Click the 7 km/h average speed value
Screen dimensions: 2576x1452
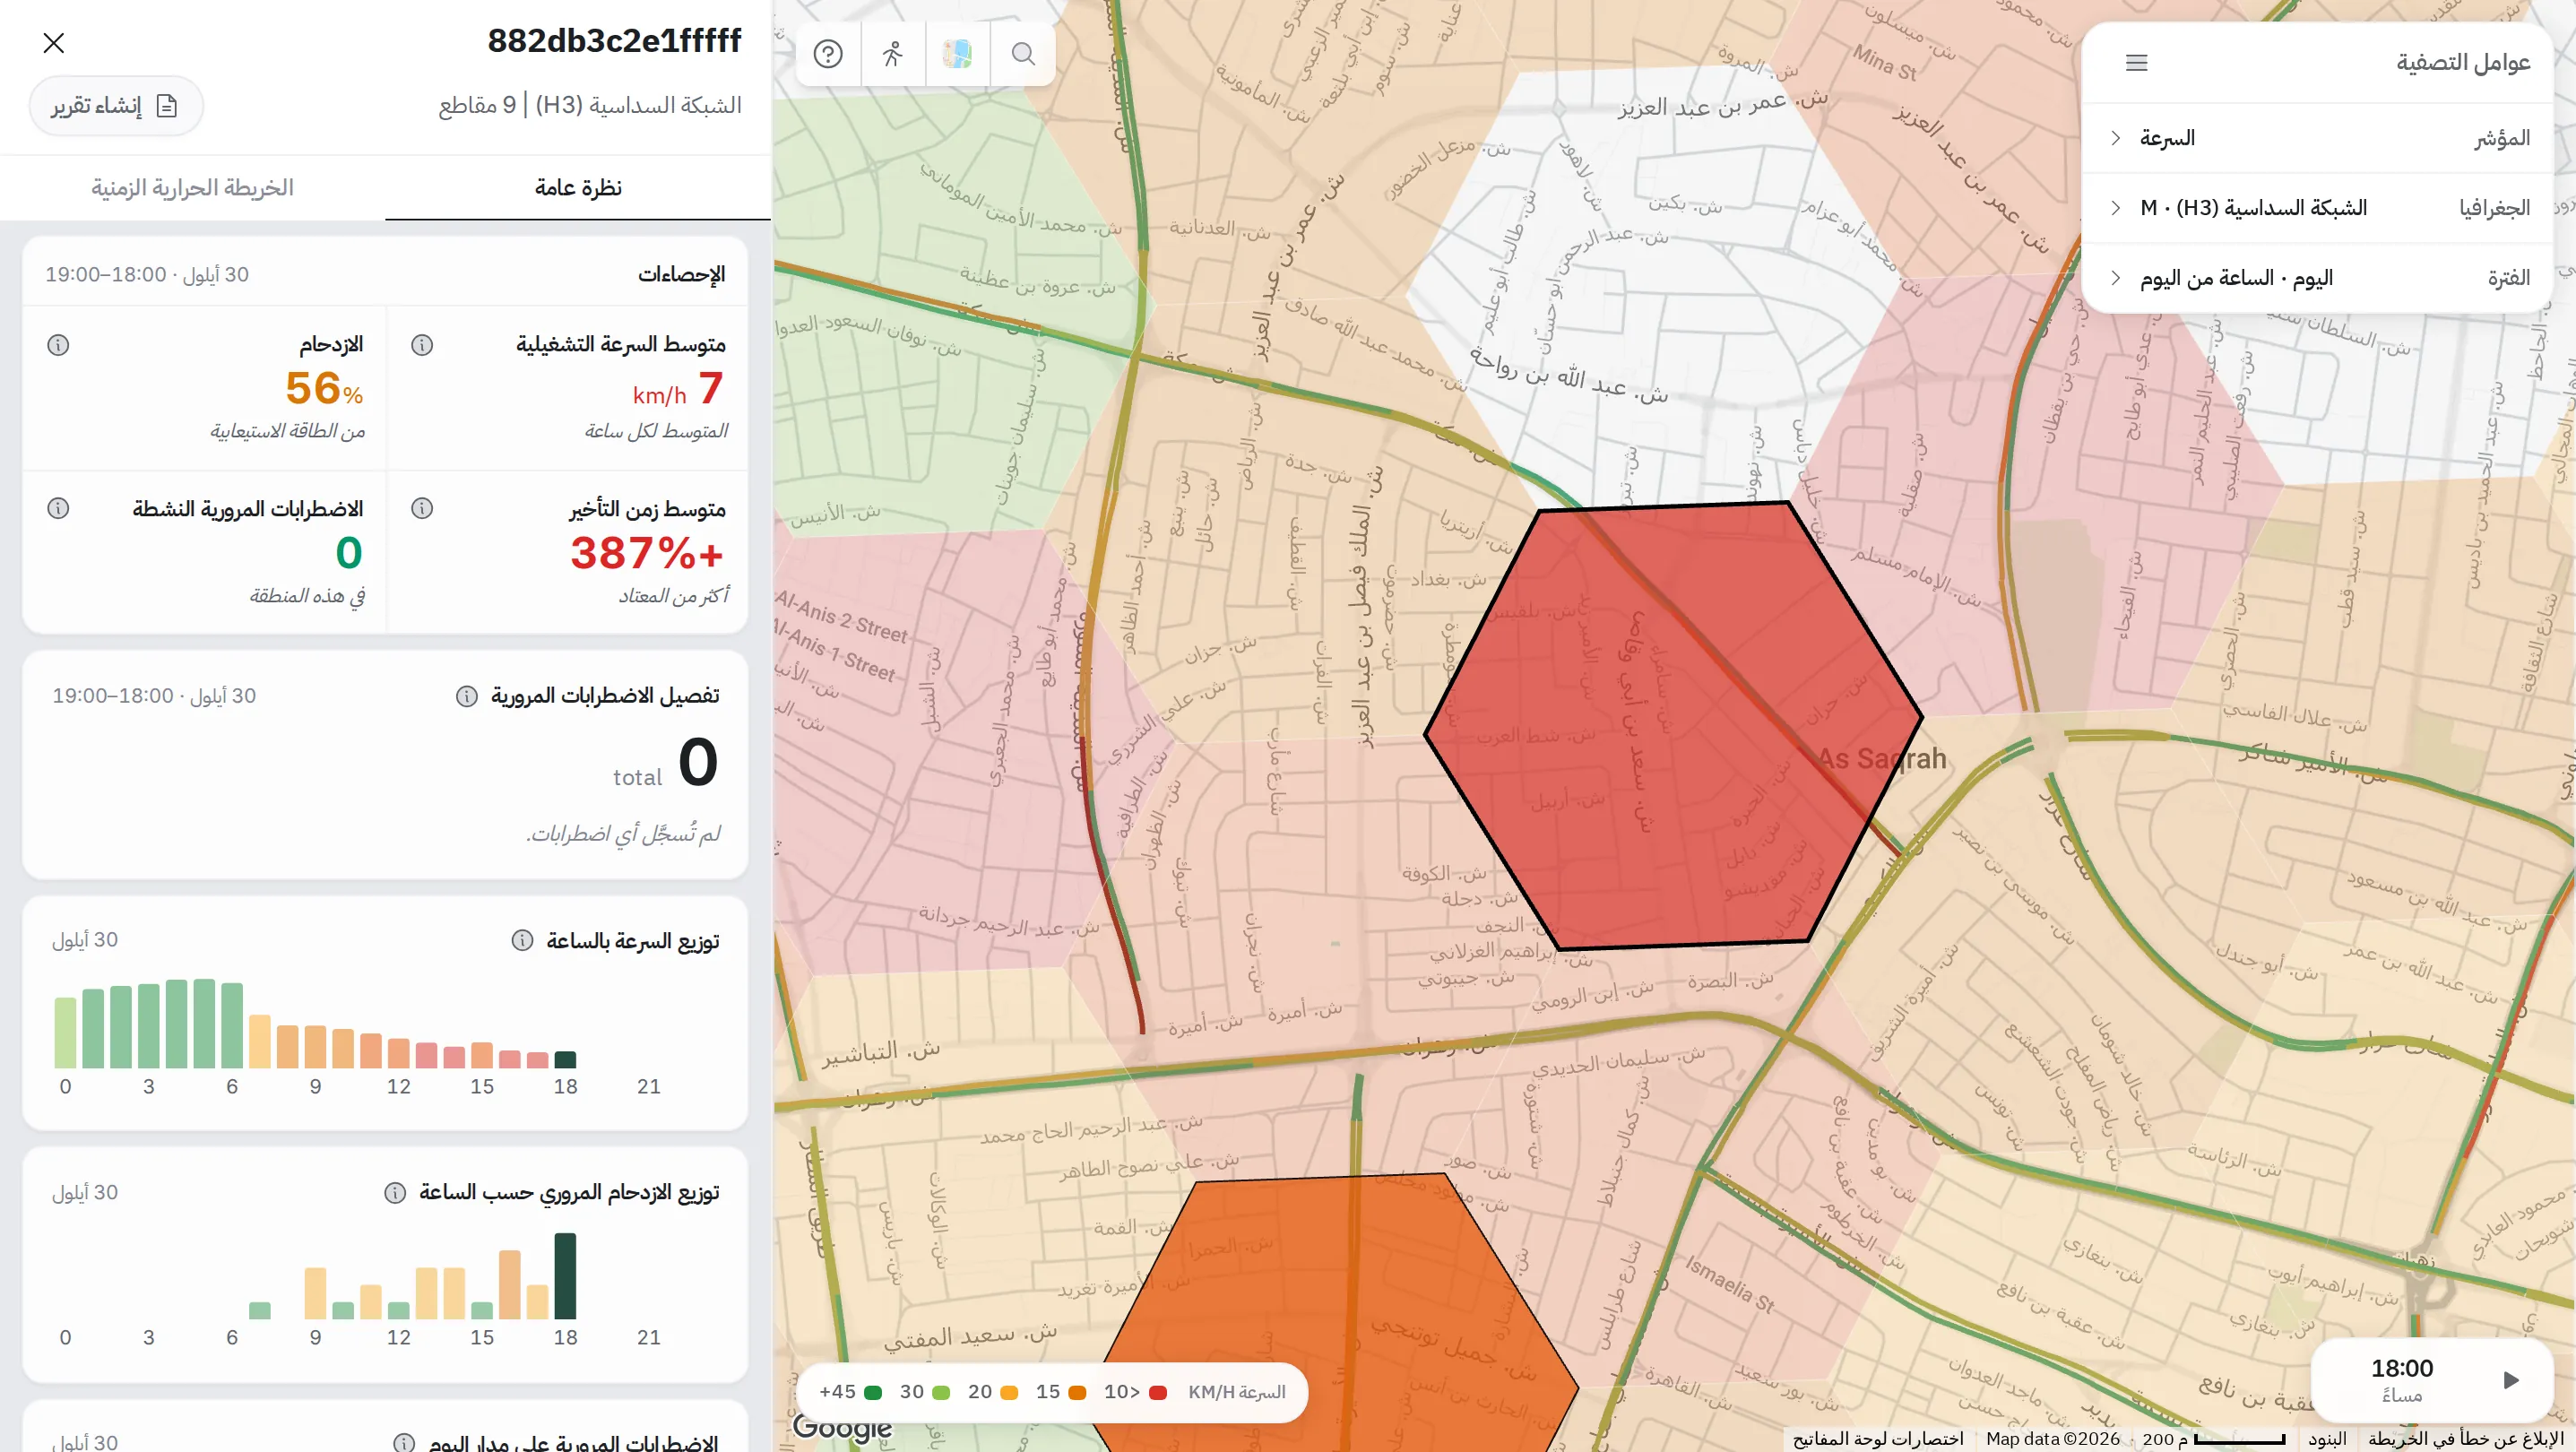point(678,389)
